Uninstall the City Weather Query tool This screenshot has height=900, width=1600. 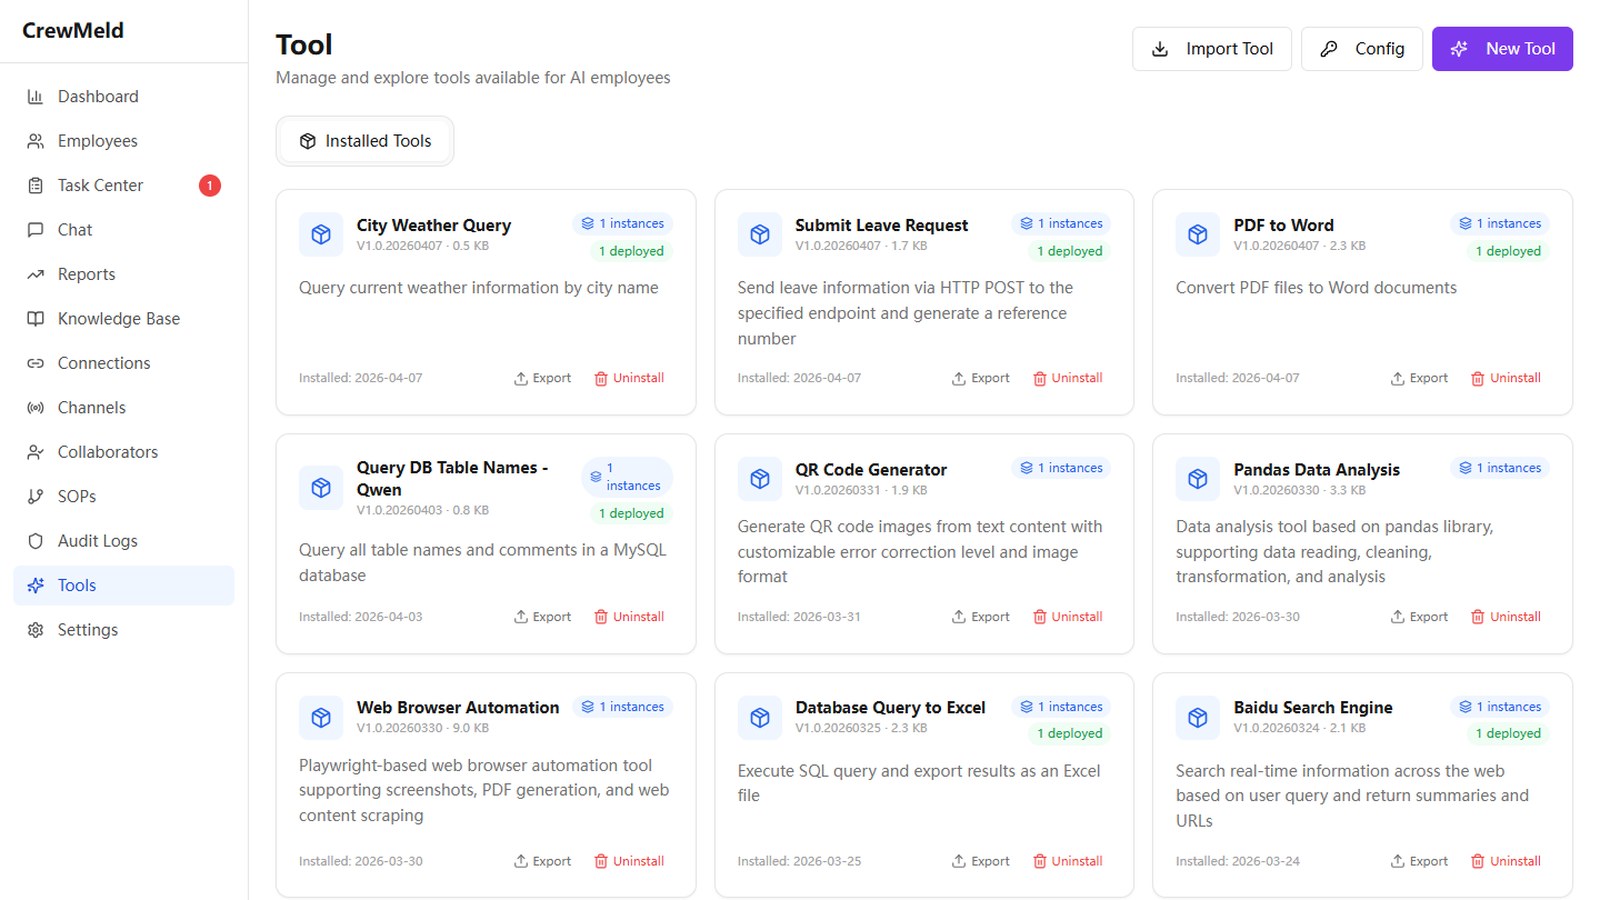point(629,378)
